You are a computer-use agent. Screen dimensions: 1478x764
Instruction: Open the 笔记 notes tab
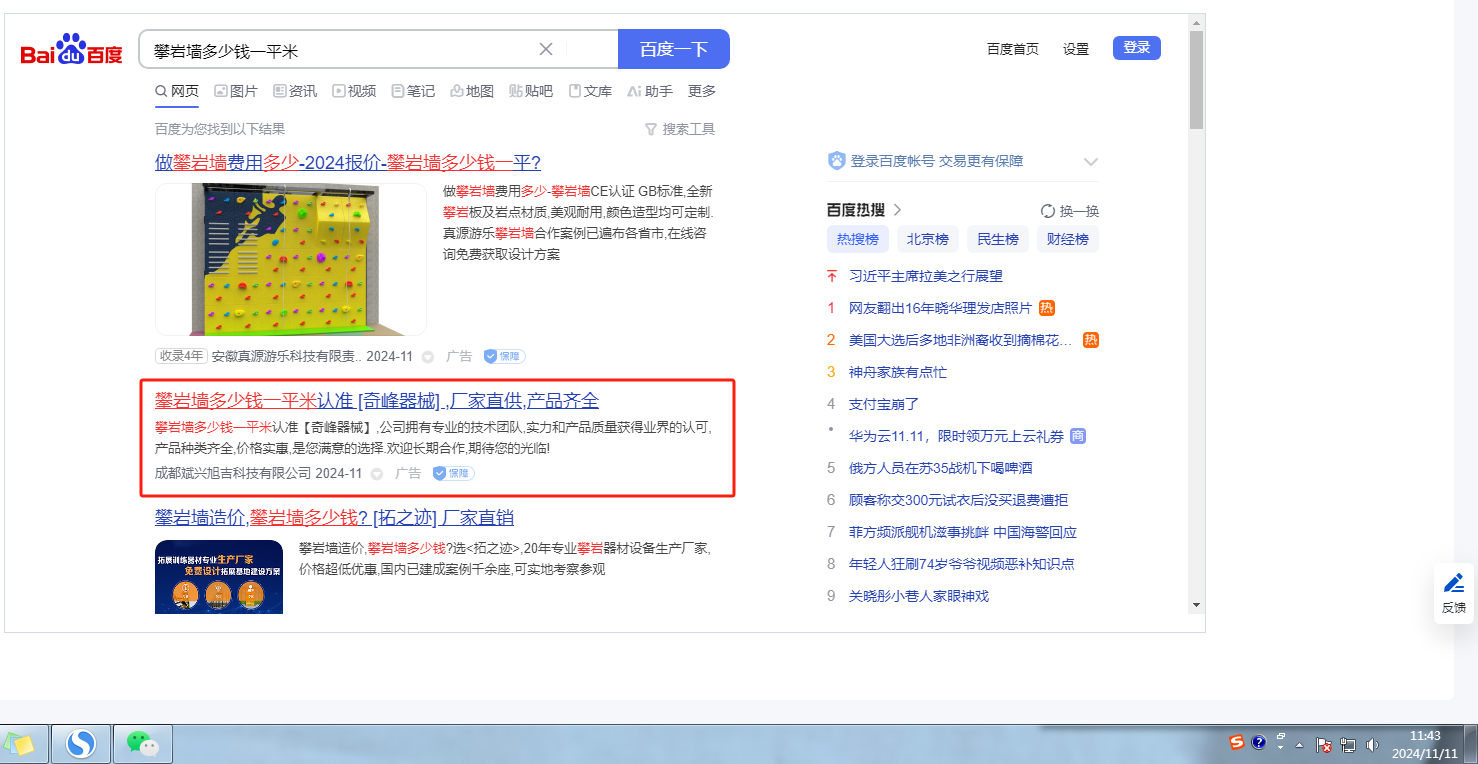coord(413,91)
